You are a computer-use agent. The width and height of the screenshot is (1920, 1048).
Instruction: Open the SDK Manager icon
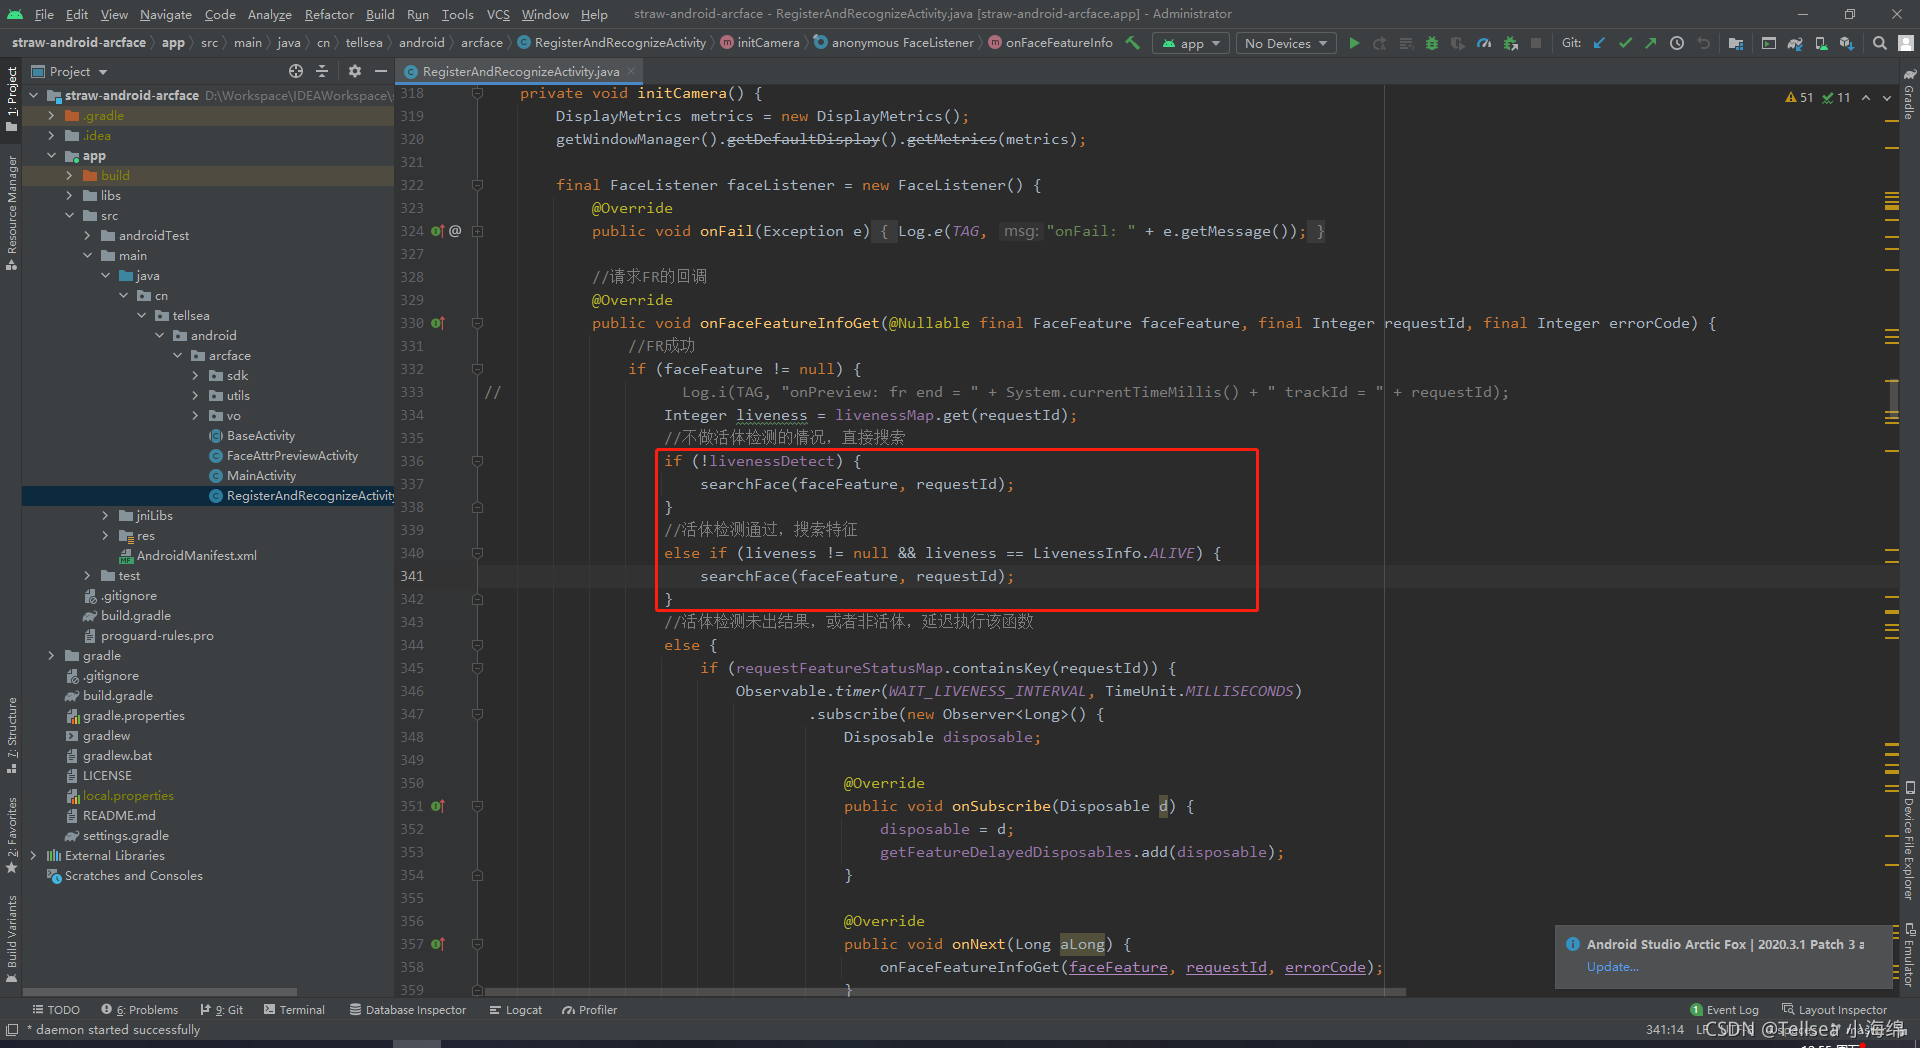(1847, 43)
